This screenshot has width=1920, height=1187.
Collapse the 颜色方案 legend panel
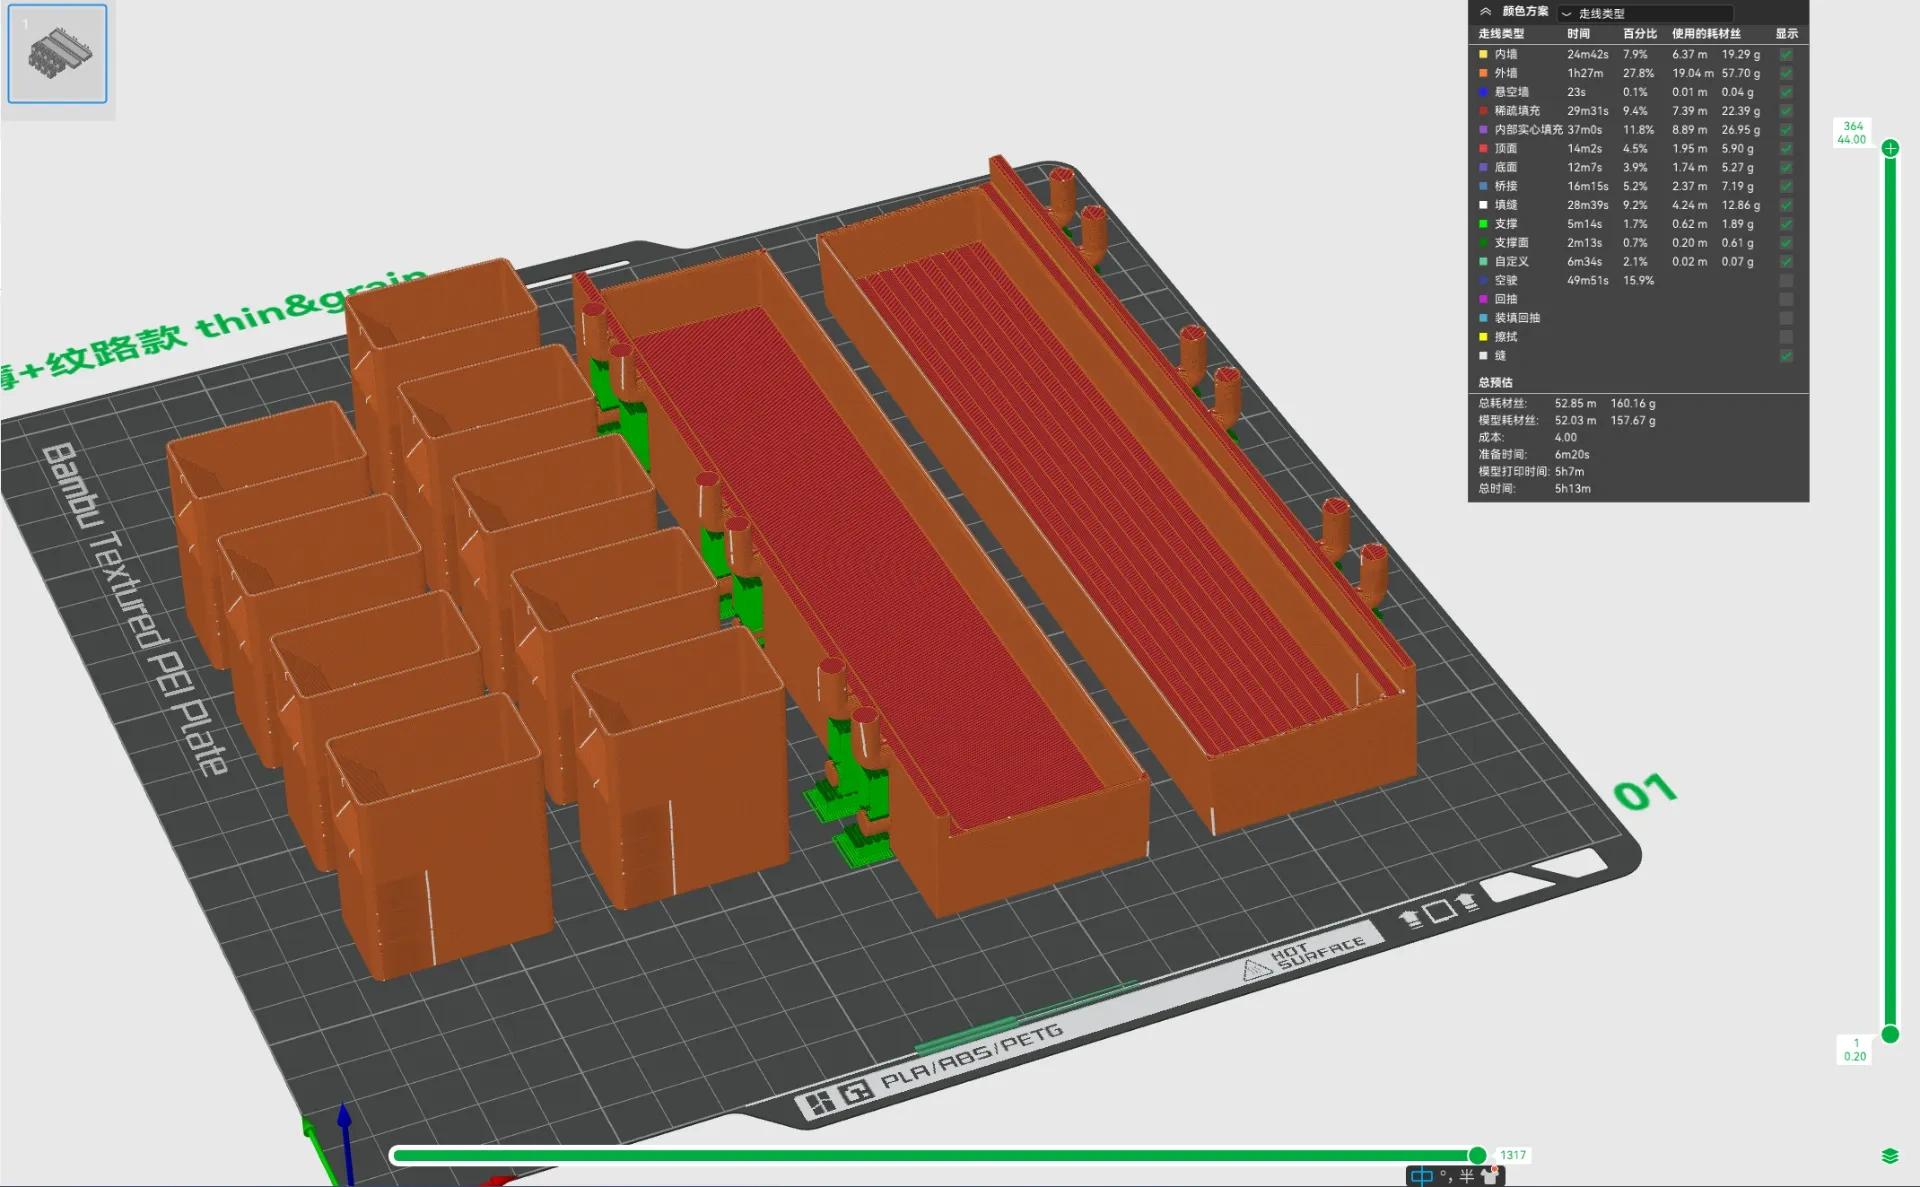tap(1486, 12)
